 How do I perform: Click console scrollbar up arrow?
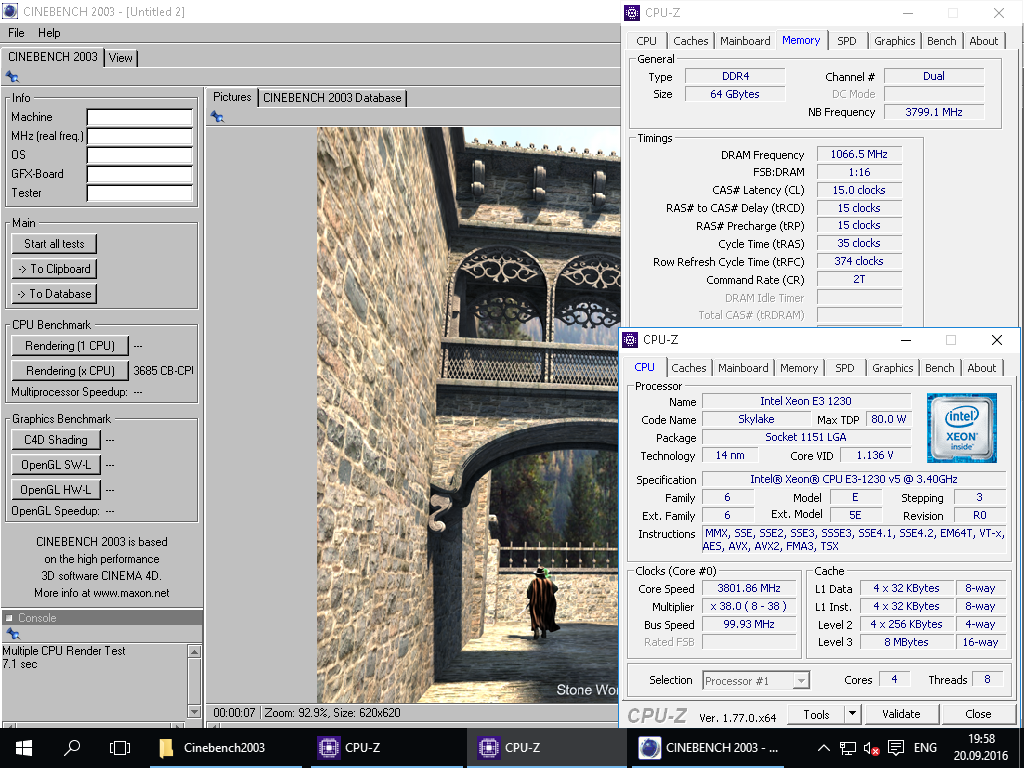click(194, 651)
